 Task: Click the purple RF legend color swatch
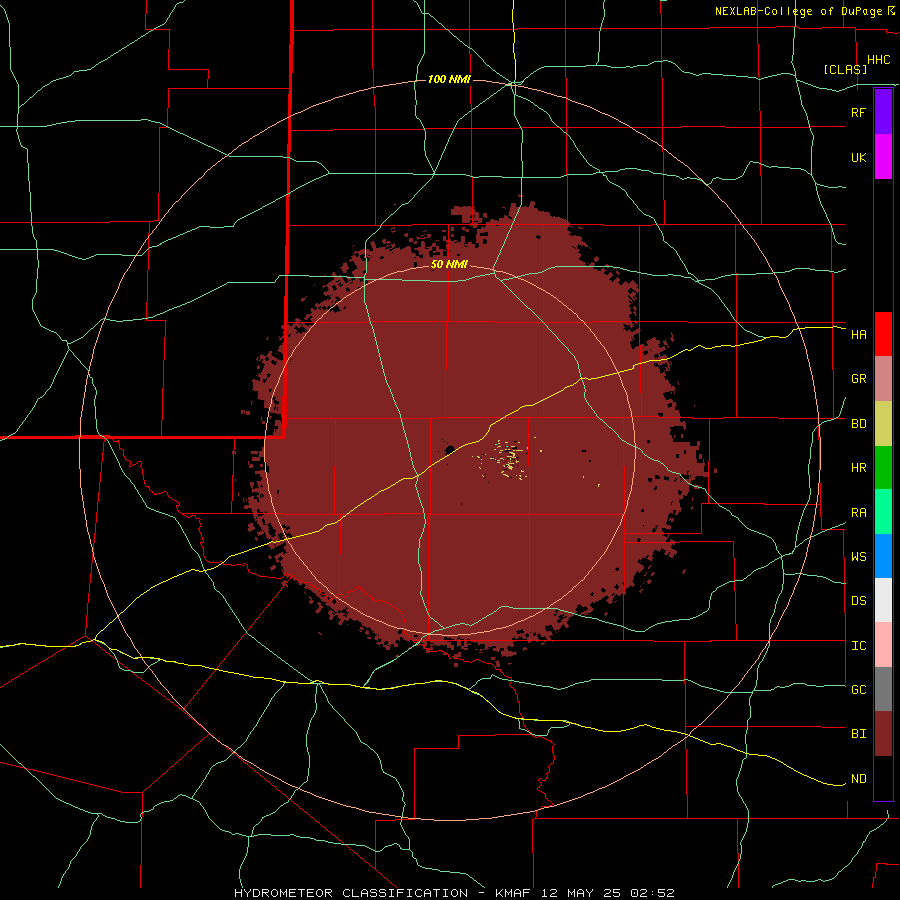[x=883, y=112]
